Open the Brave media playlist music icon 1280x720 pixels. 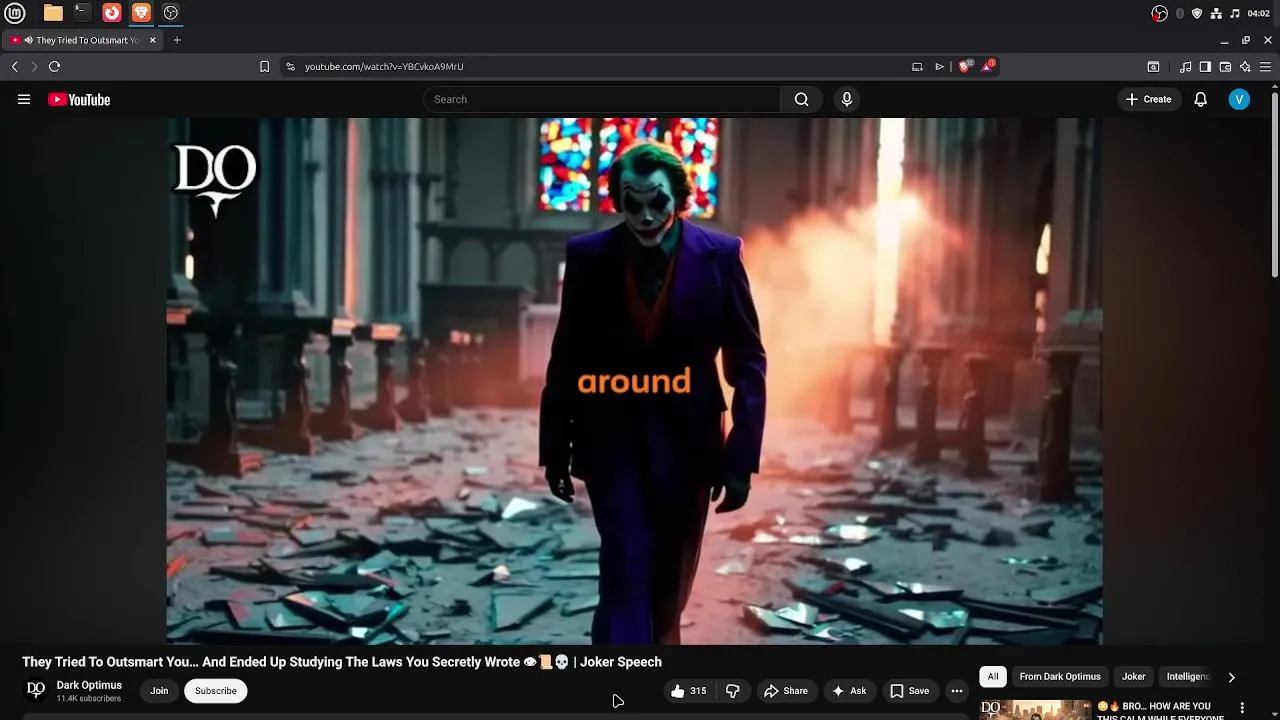pyautogui.click(x=1186, y=66)
